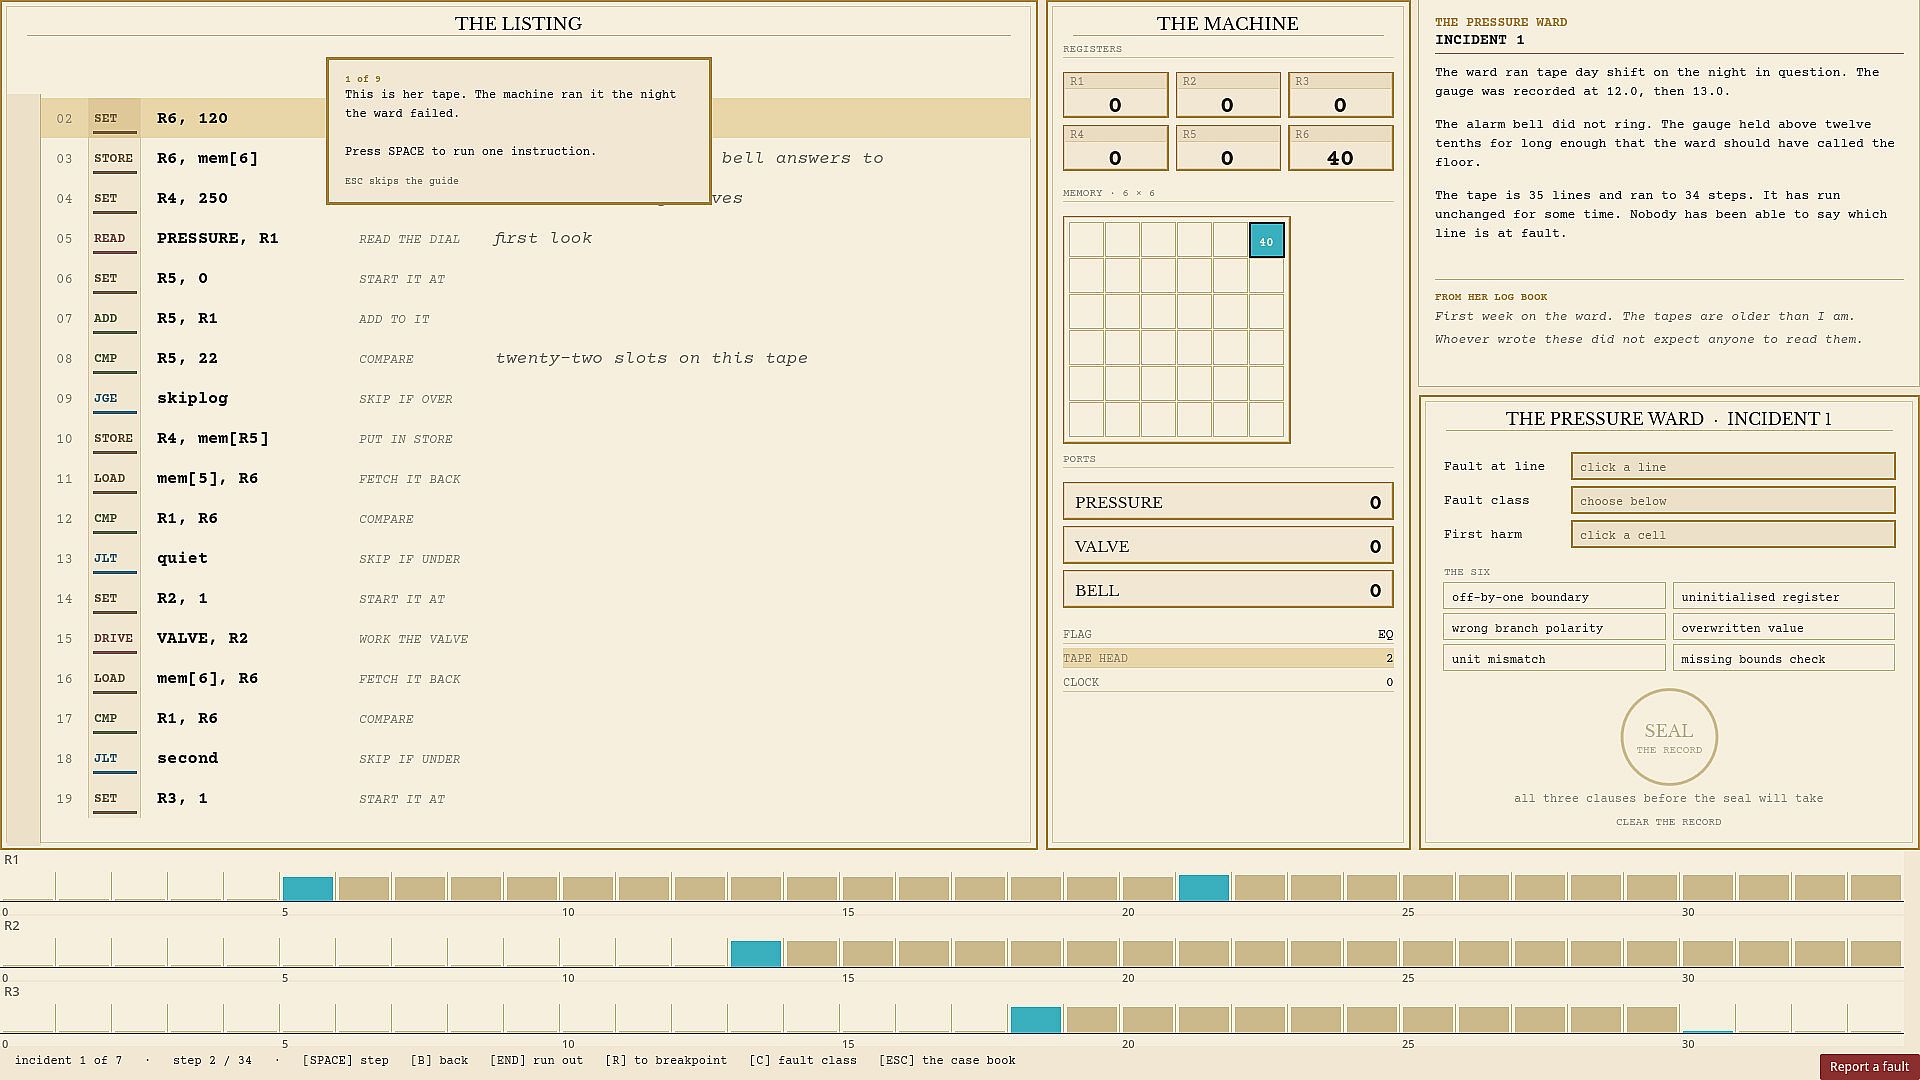
Task: Select 'uninitialised register' fault class
Action: (1783, 597)
